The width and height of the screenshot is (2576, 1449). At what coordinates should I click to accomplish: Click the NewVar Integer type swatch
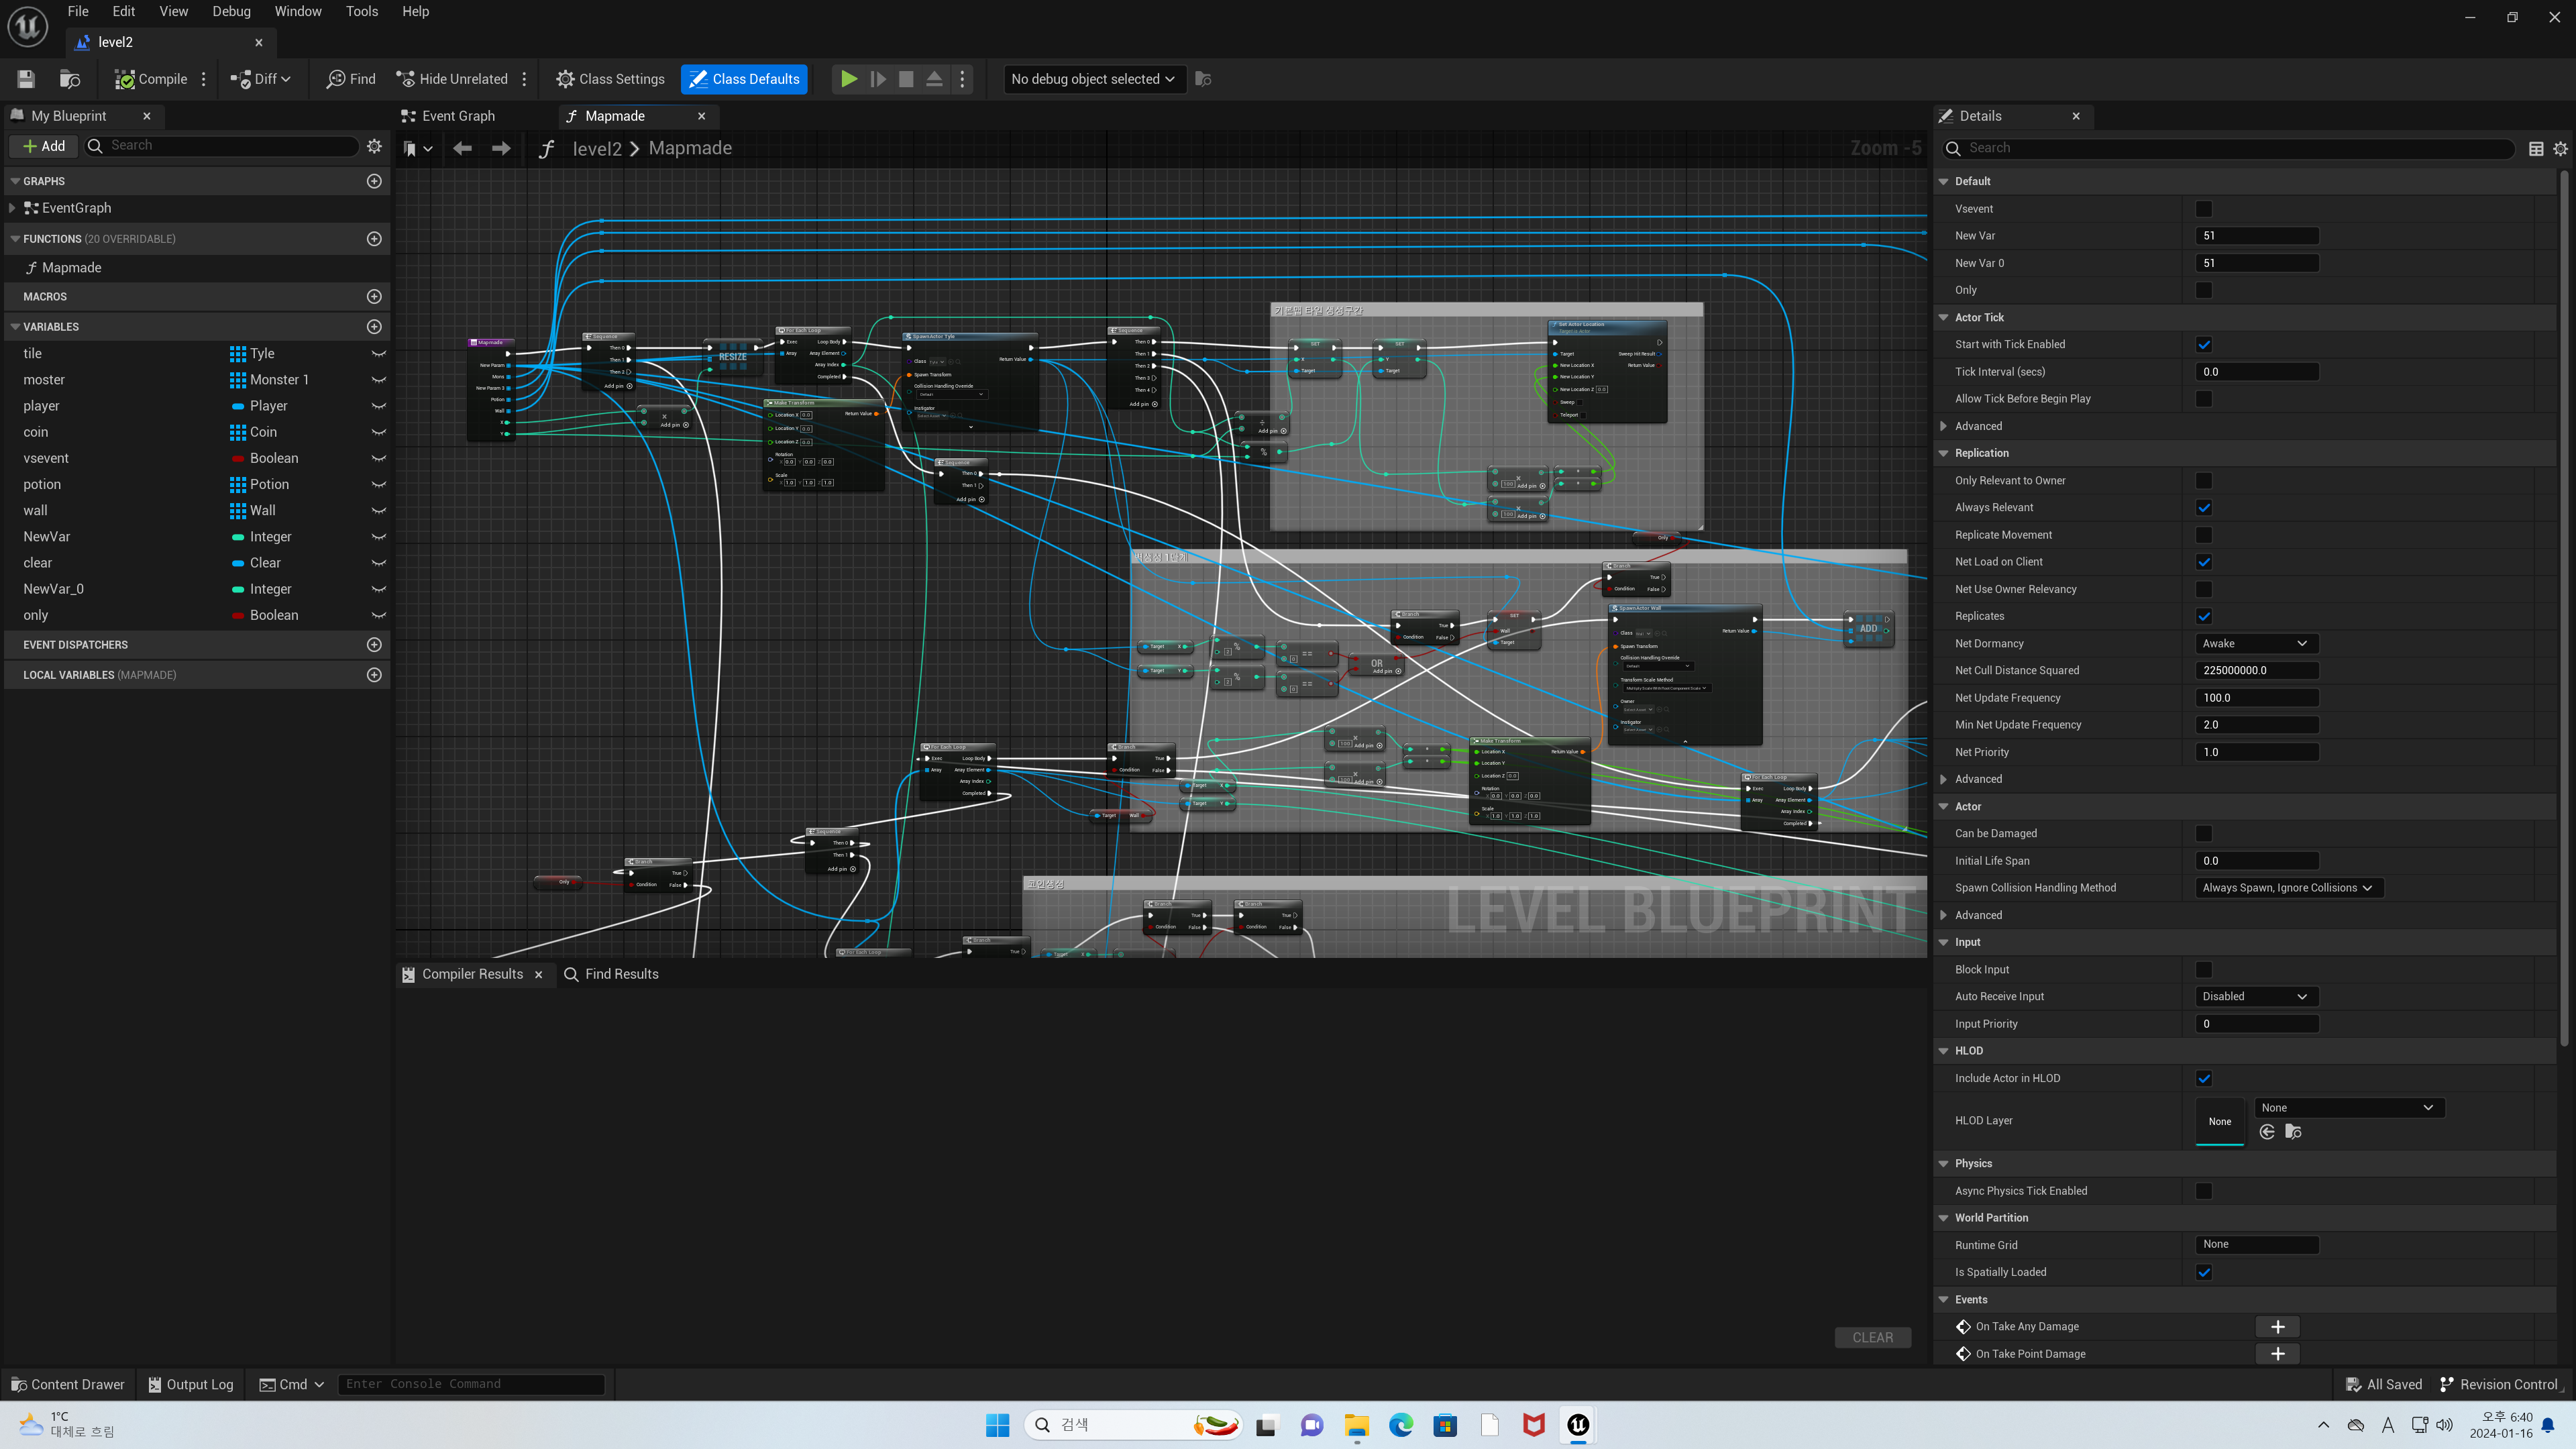[x=238, y=537]
